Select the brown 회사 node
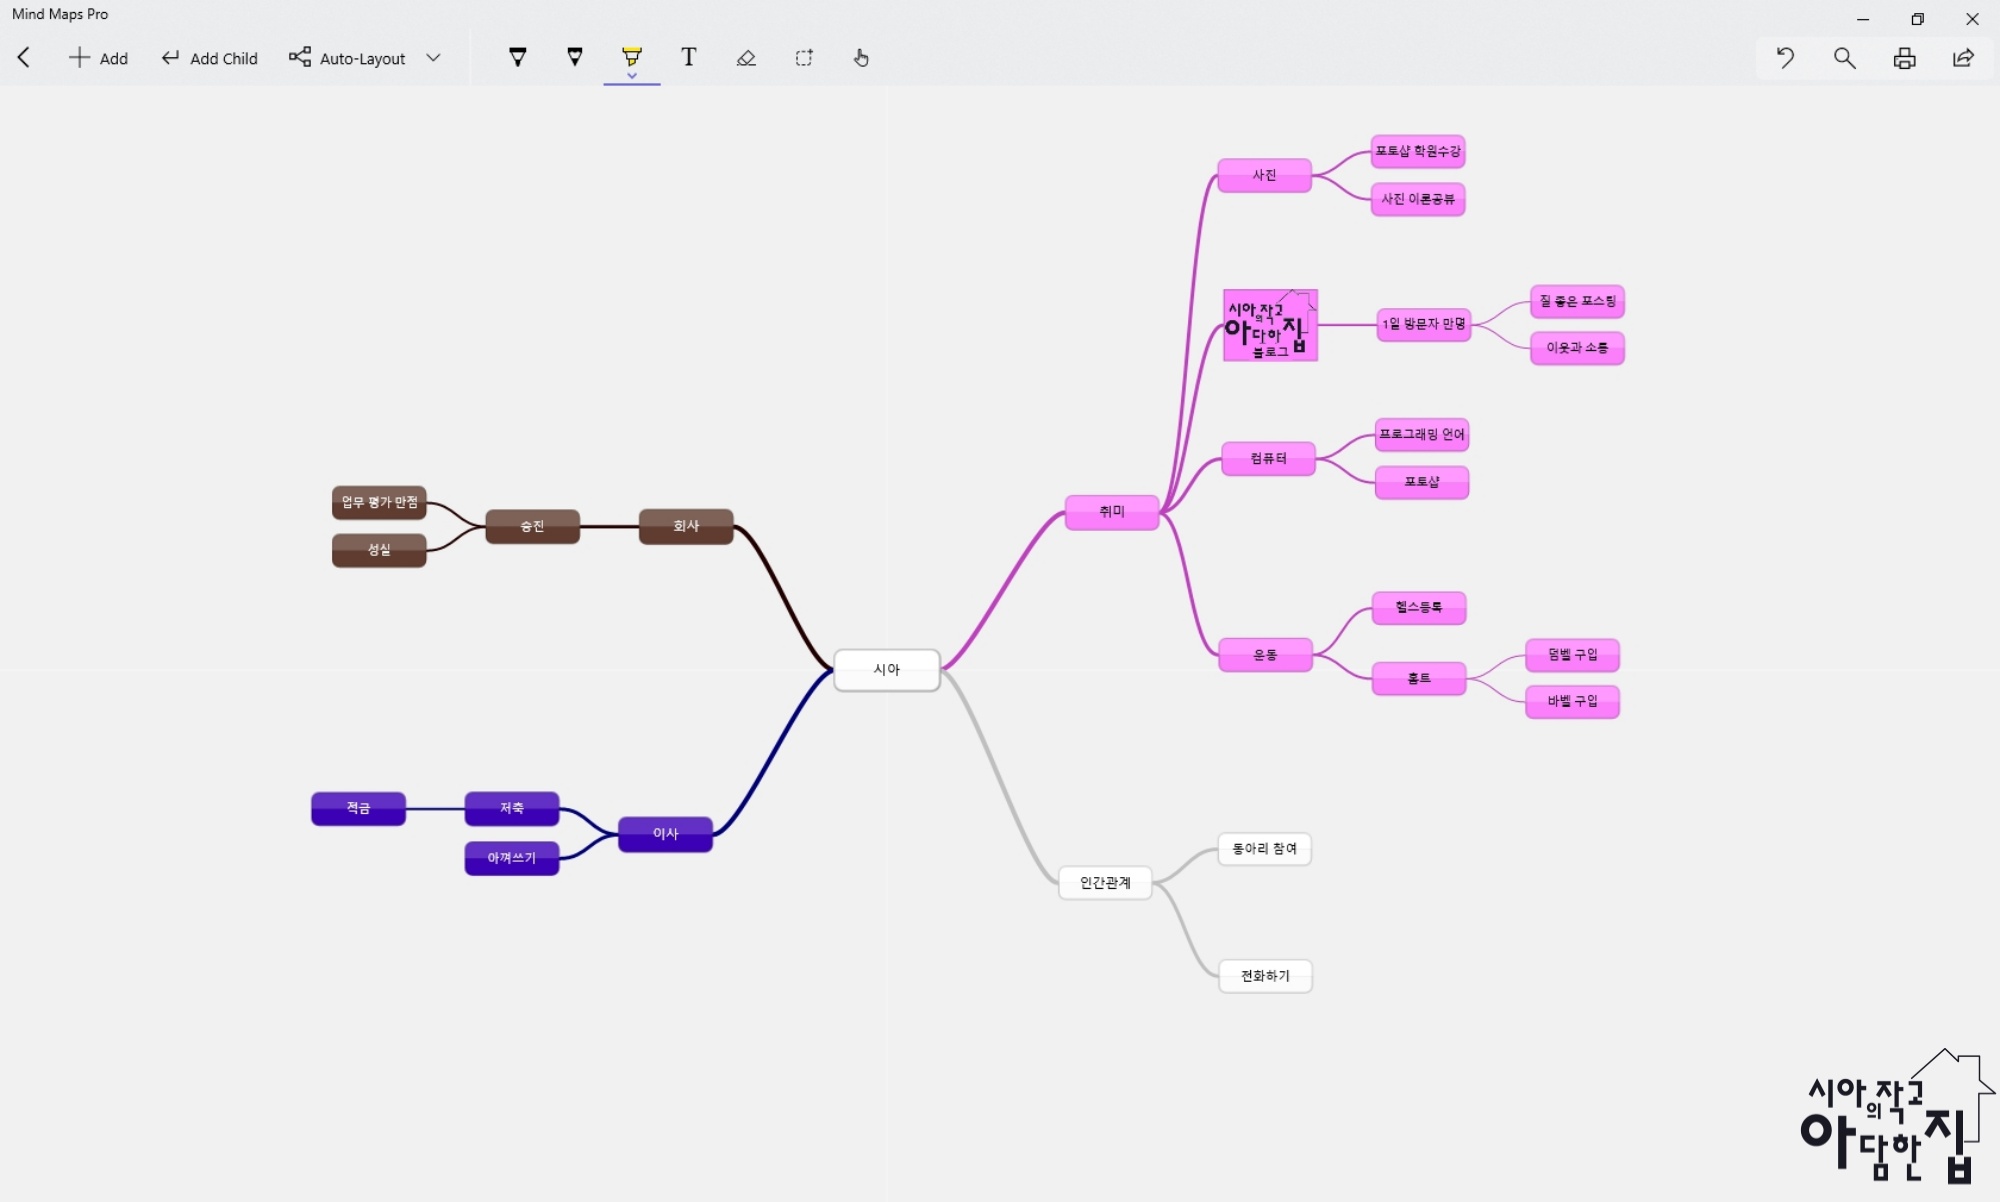 686,526
